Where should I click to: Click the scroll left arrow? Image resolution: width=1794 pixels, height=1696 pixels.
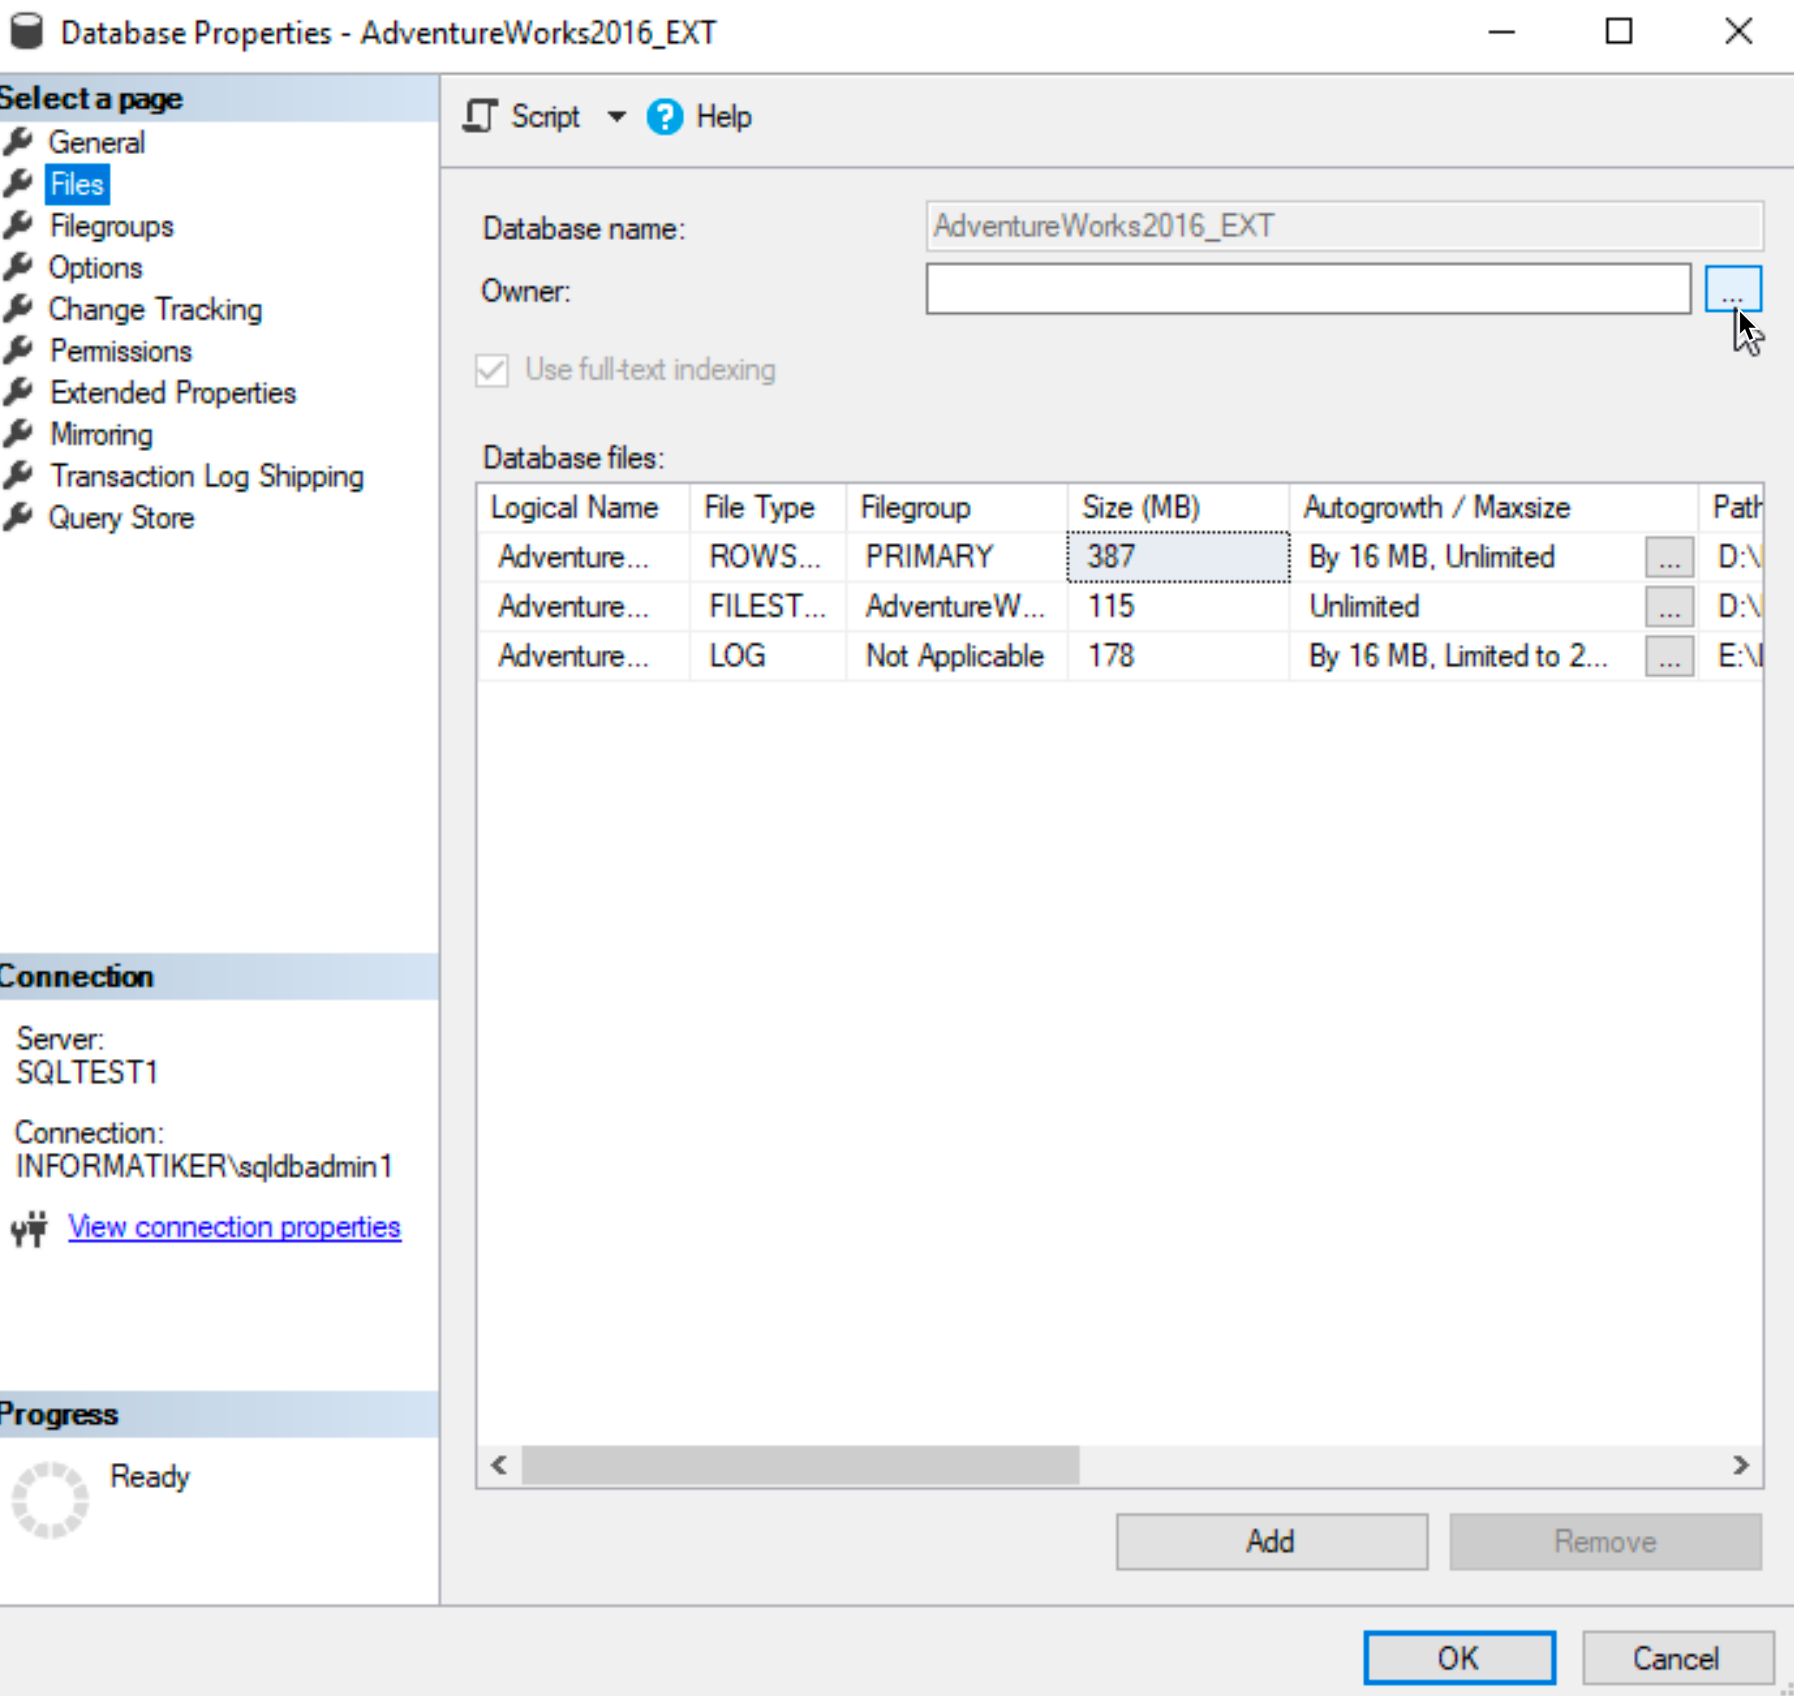[499, 1465]
